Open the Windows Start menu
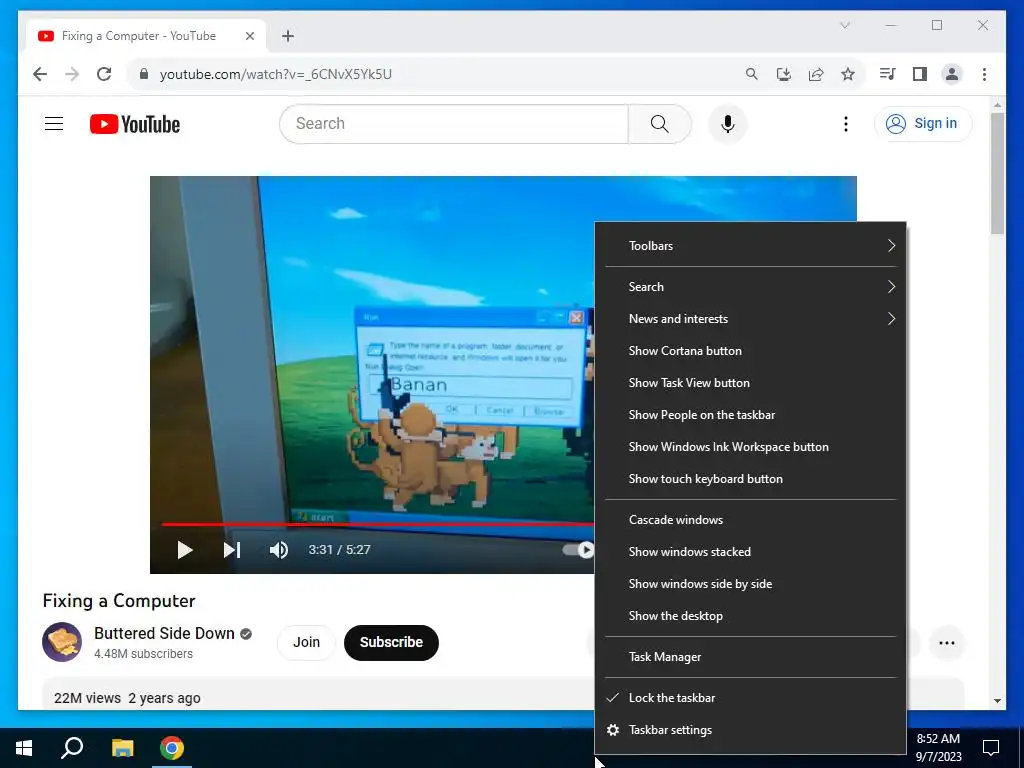The image size is (1024, 768). [24, 748]
